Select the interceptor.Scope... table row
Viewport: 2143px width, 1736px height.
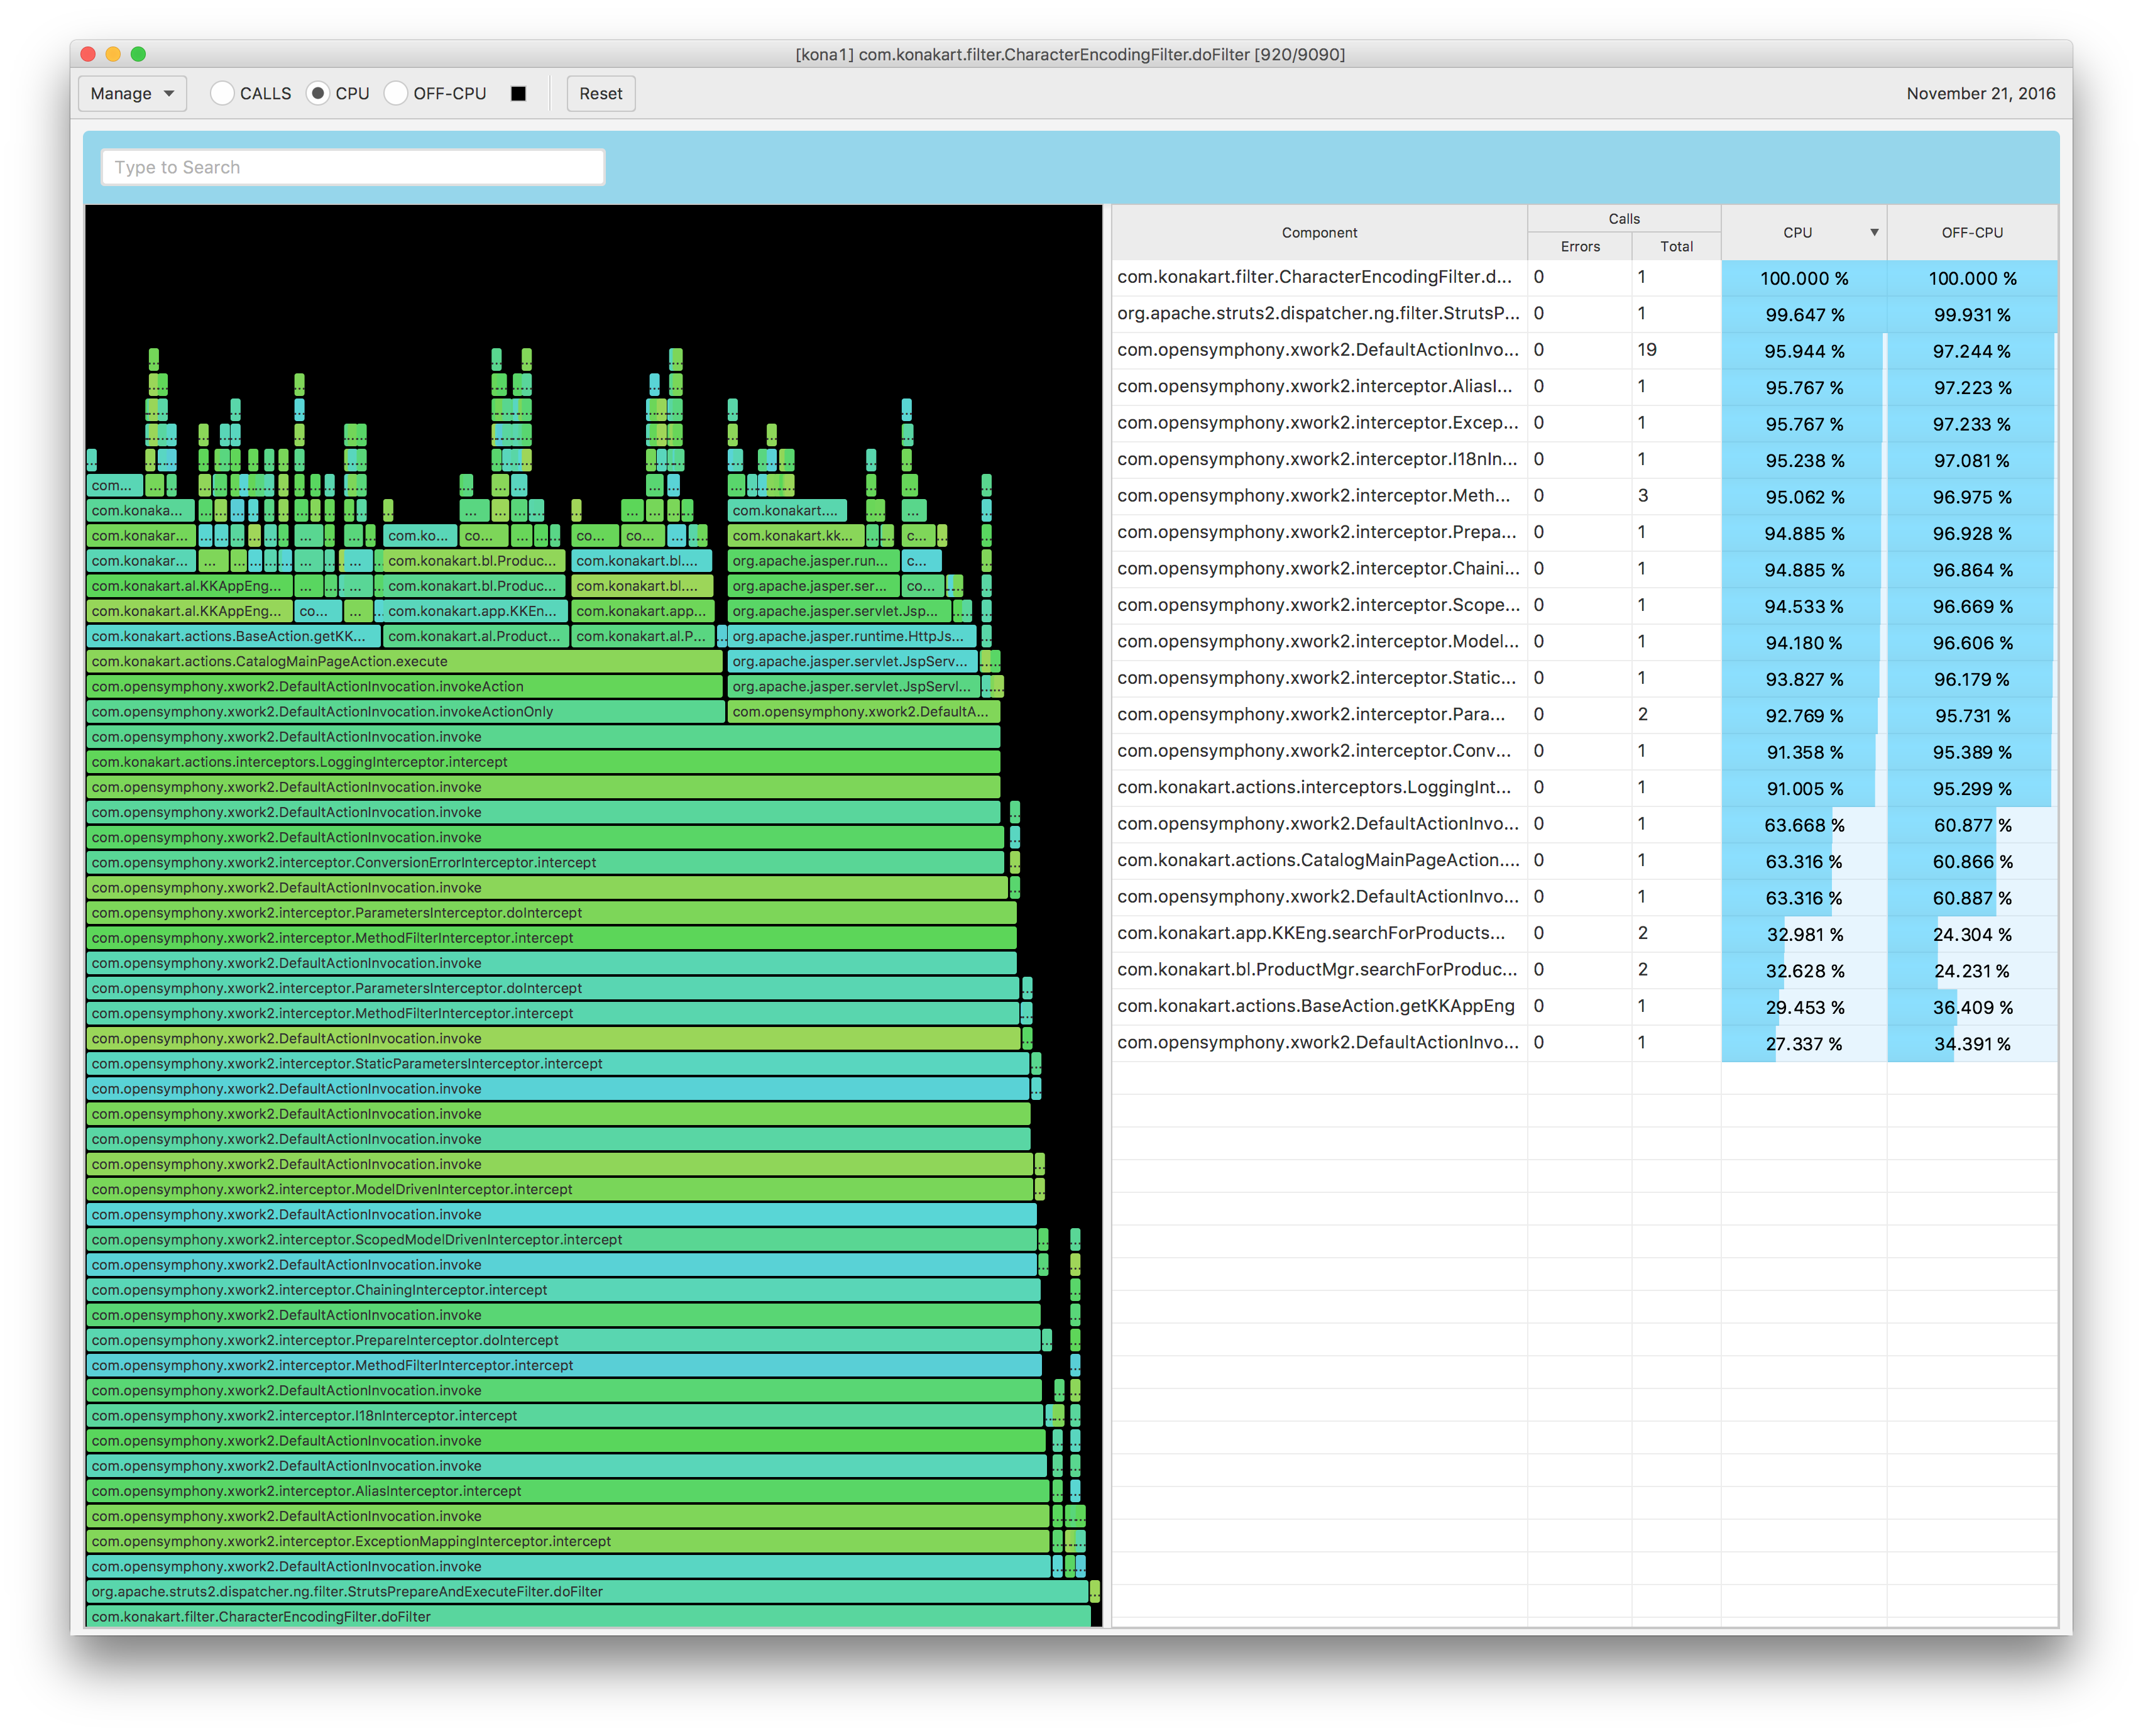pyautogui.click(x=1584, y=606)
